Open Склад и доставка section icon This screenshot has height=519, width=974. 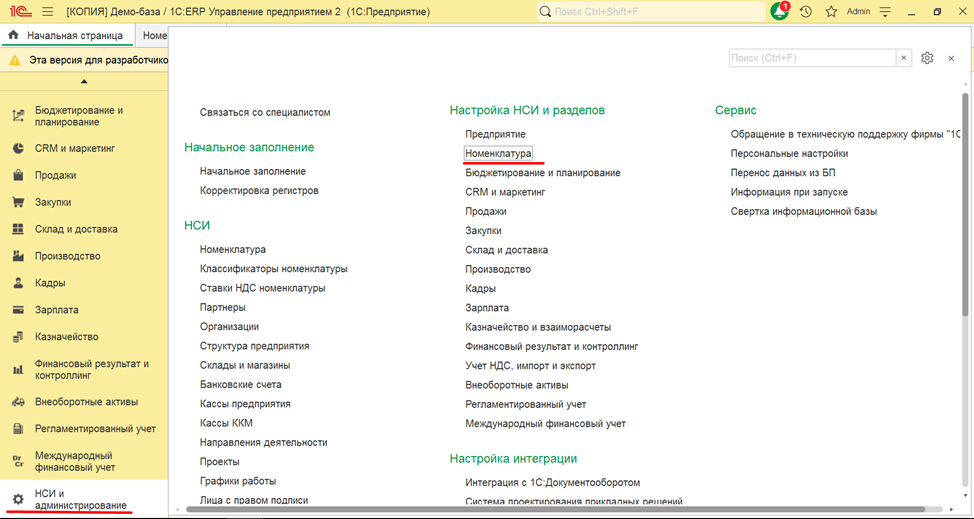pyautogui.click(x=18, y=229)
